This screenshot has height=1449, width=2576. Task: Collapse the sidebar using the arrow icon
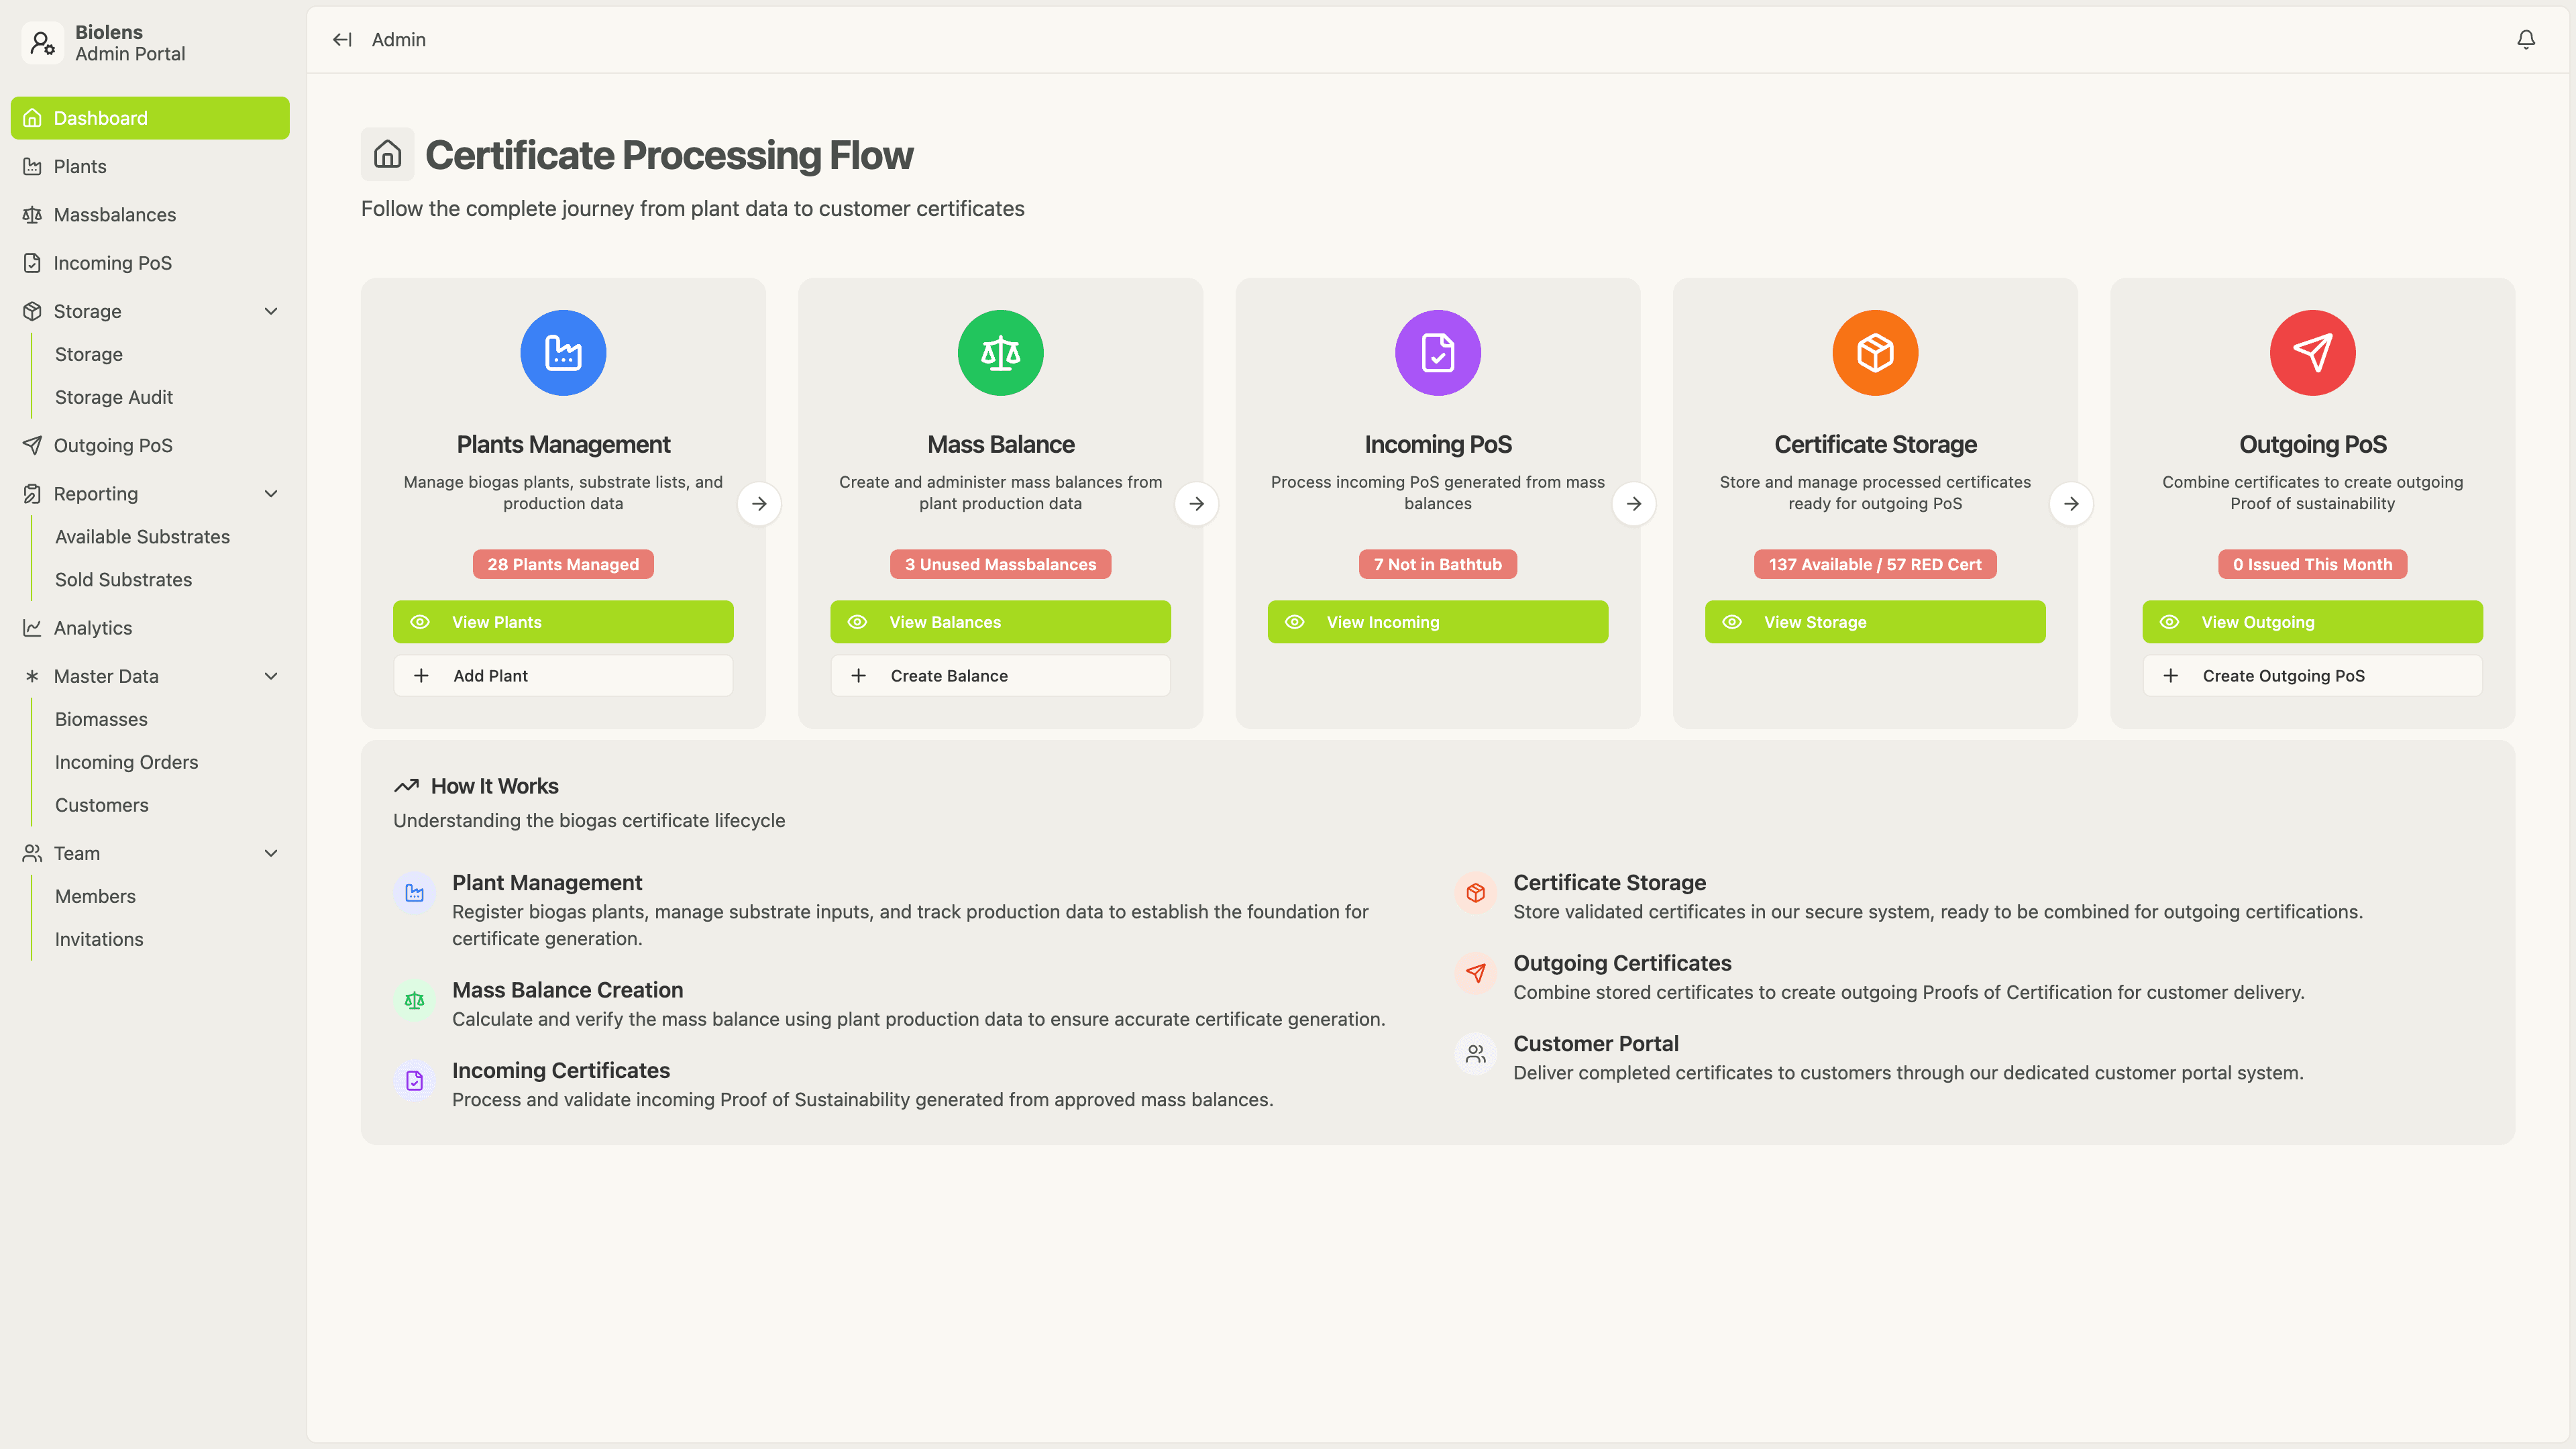click(341, 39)
